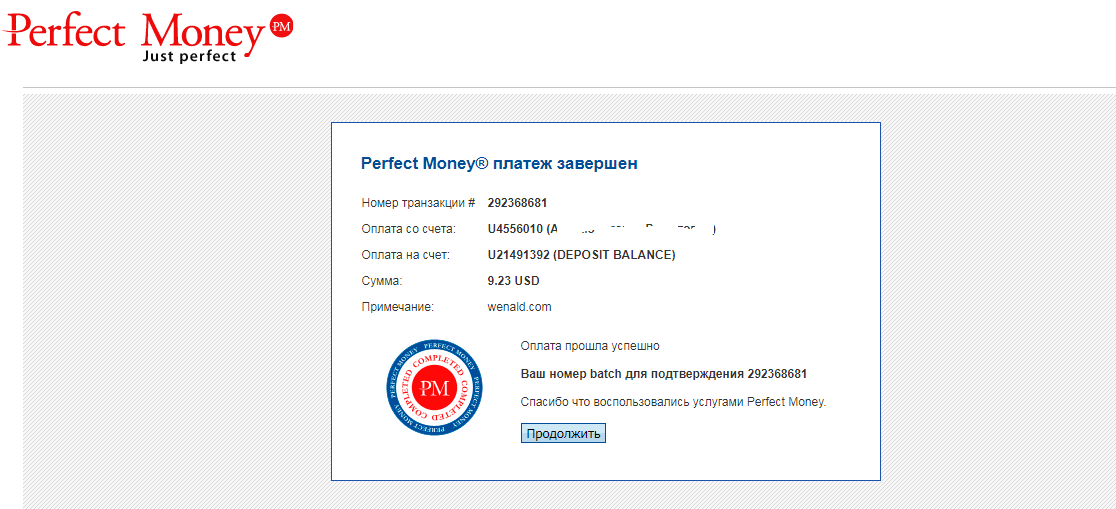
Task: Click the batch confirmation number line
Action: click(x=663, y=374)
